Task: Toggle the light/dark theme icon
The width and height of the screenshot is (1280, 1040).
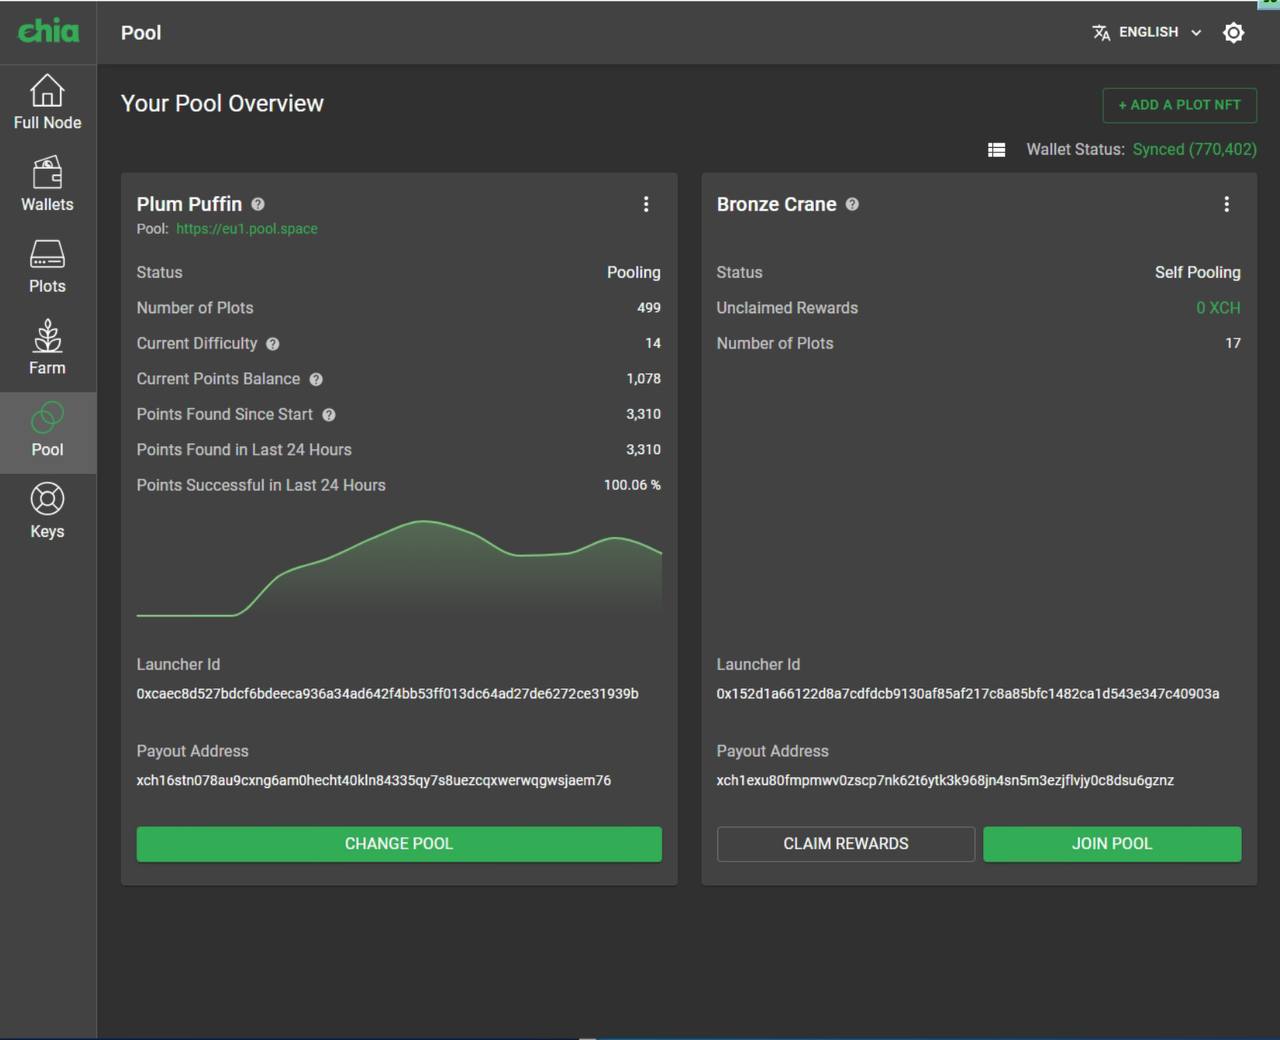Action: 1234,32
